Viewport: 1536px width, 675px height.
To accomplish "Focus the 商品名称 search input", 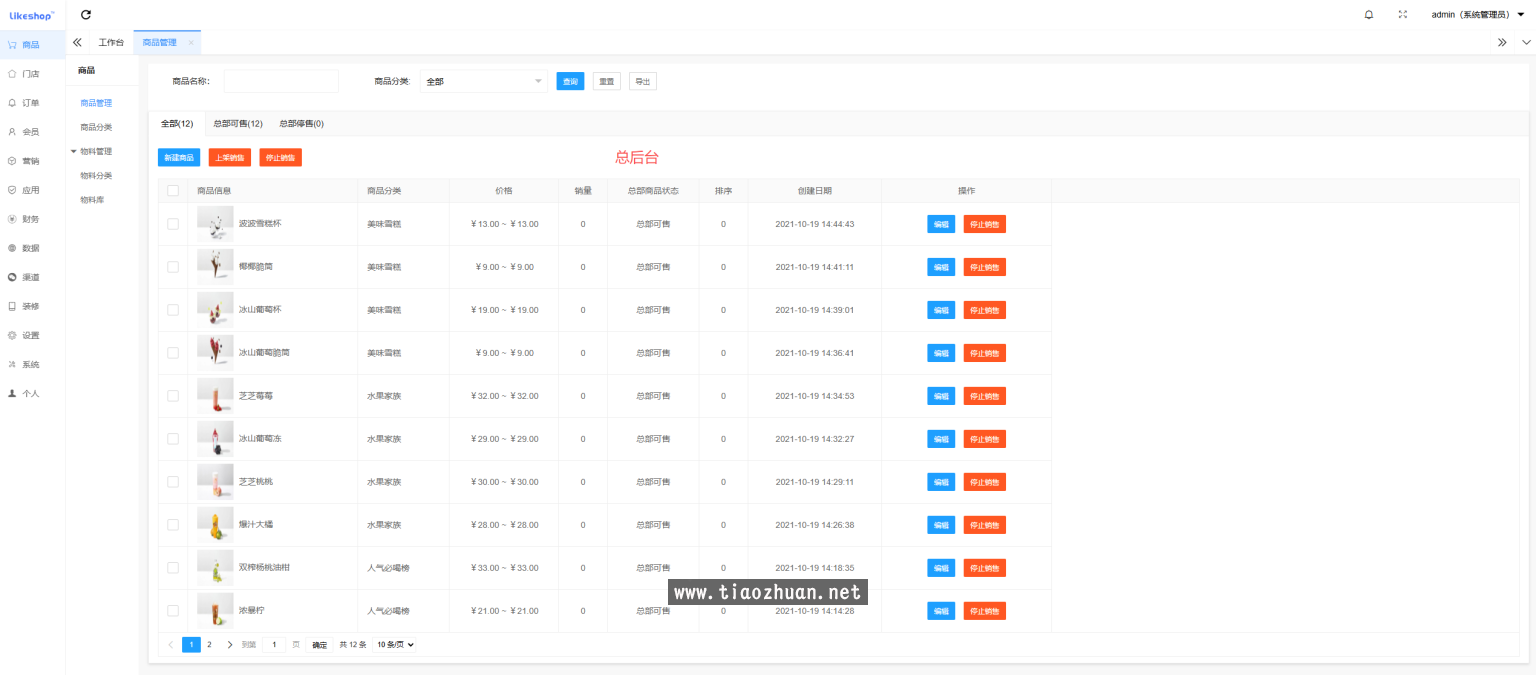I will pos(281,81).
